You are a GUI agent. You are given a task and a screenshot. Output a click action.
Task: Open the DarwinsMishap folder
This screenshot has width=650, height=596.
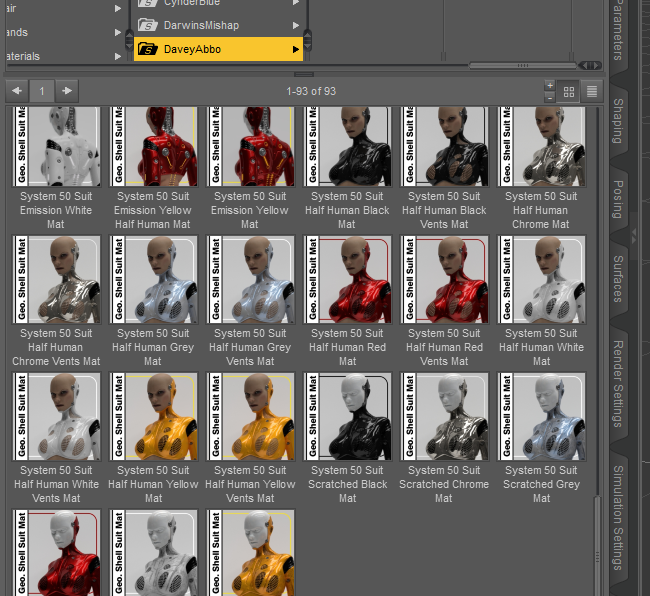point(218,25)
